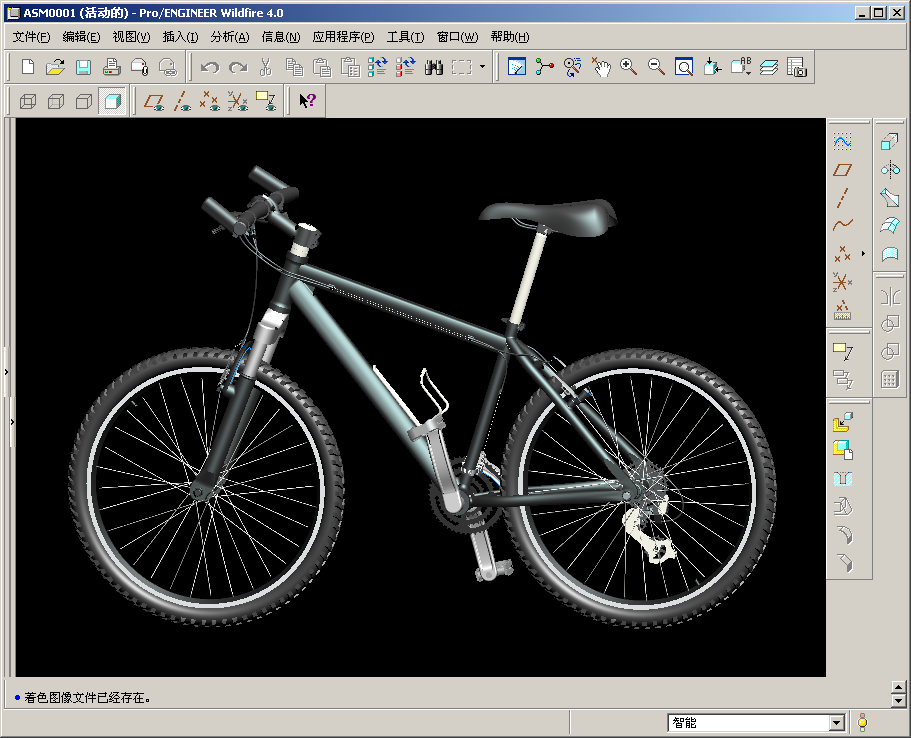Image resolution: width=911 pixels, height=738 pixels.
Task: Create a datum coordinate system
Action: pyautogui.click(x=842, y=282)
